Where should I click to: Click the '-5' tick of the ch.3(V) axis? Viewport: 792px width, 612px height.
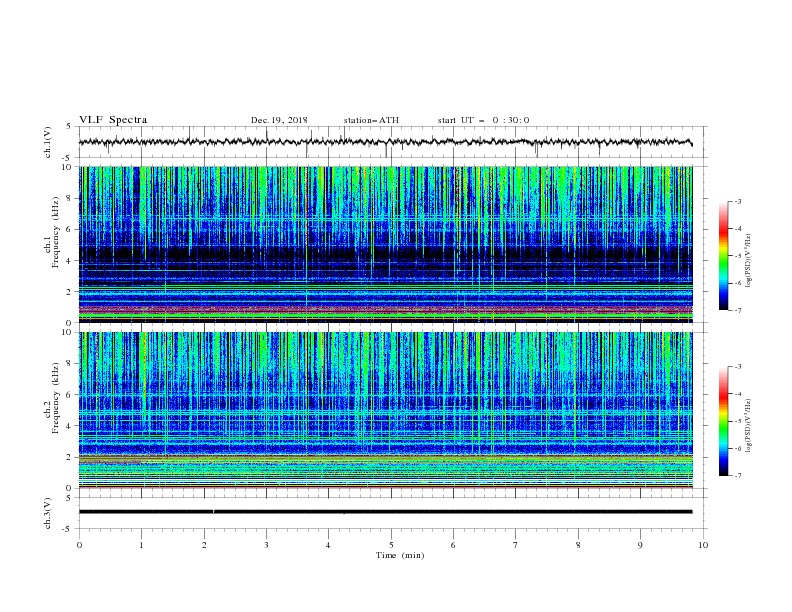pyautogui.click(x=68, y=529)
